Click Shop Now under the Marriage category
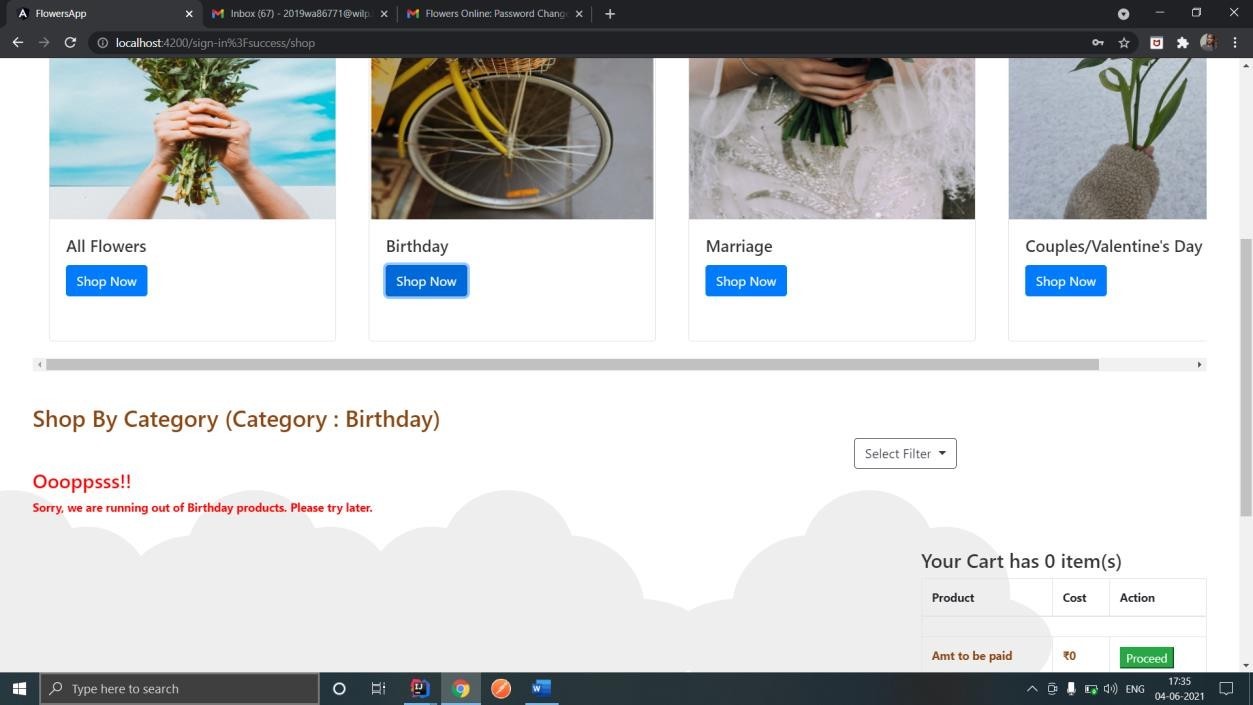The image size is (1253, 705). [x=745, y=281]
